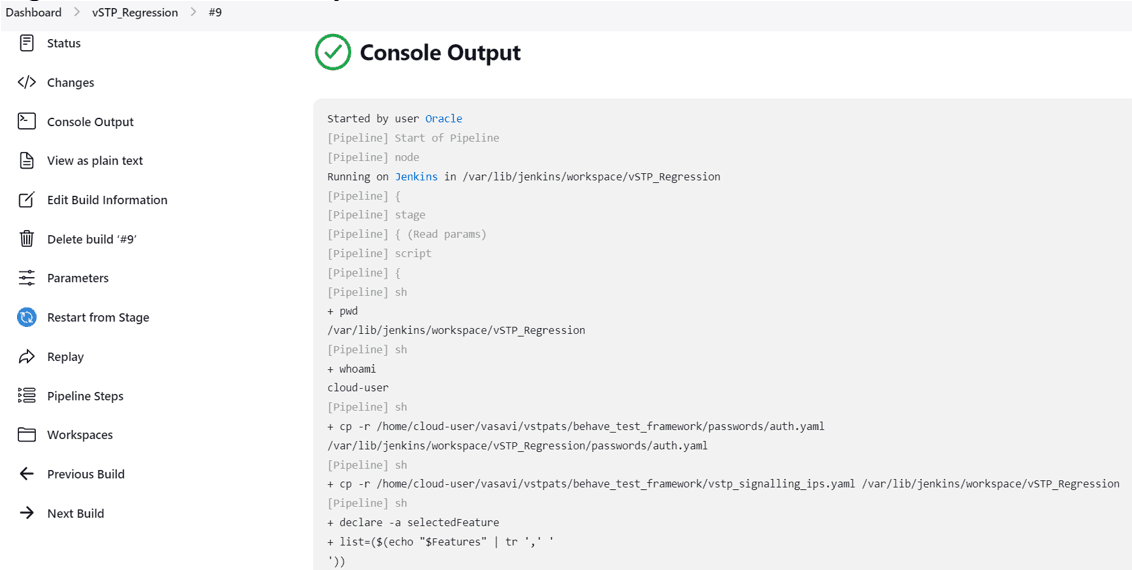Choose View as plain text

(x=95, y=160)
